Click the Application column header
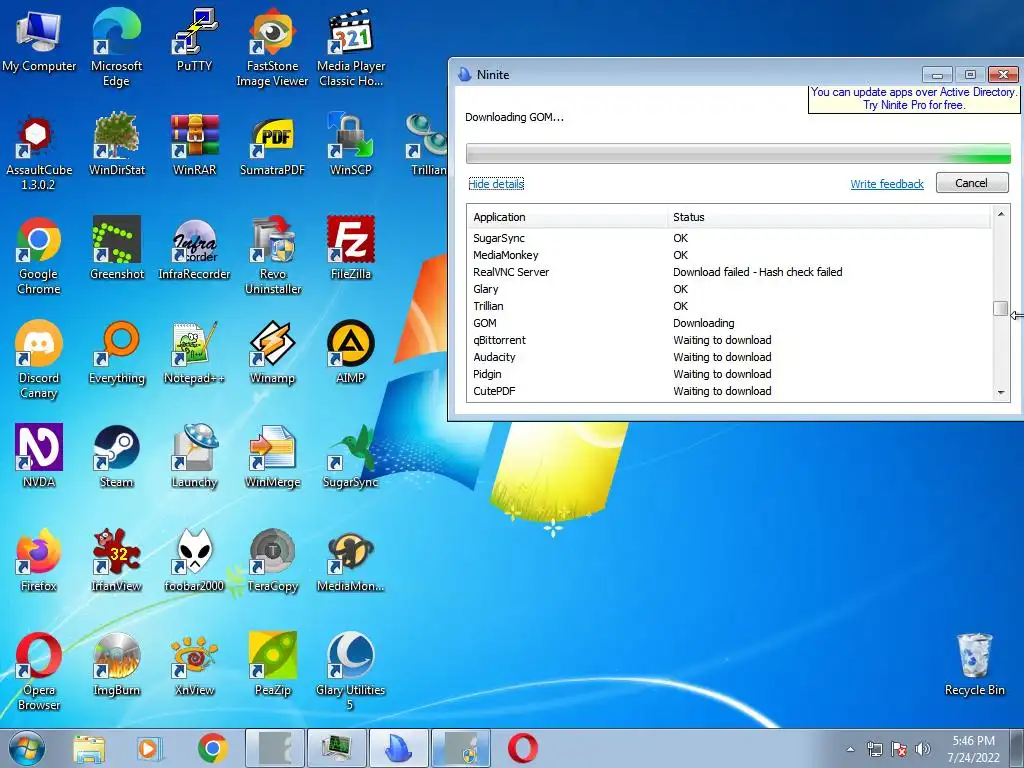This screenshot has height=768, width=1024. tap(568, 217)
